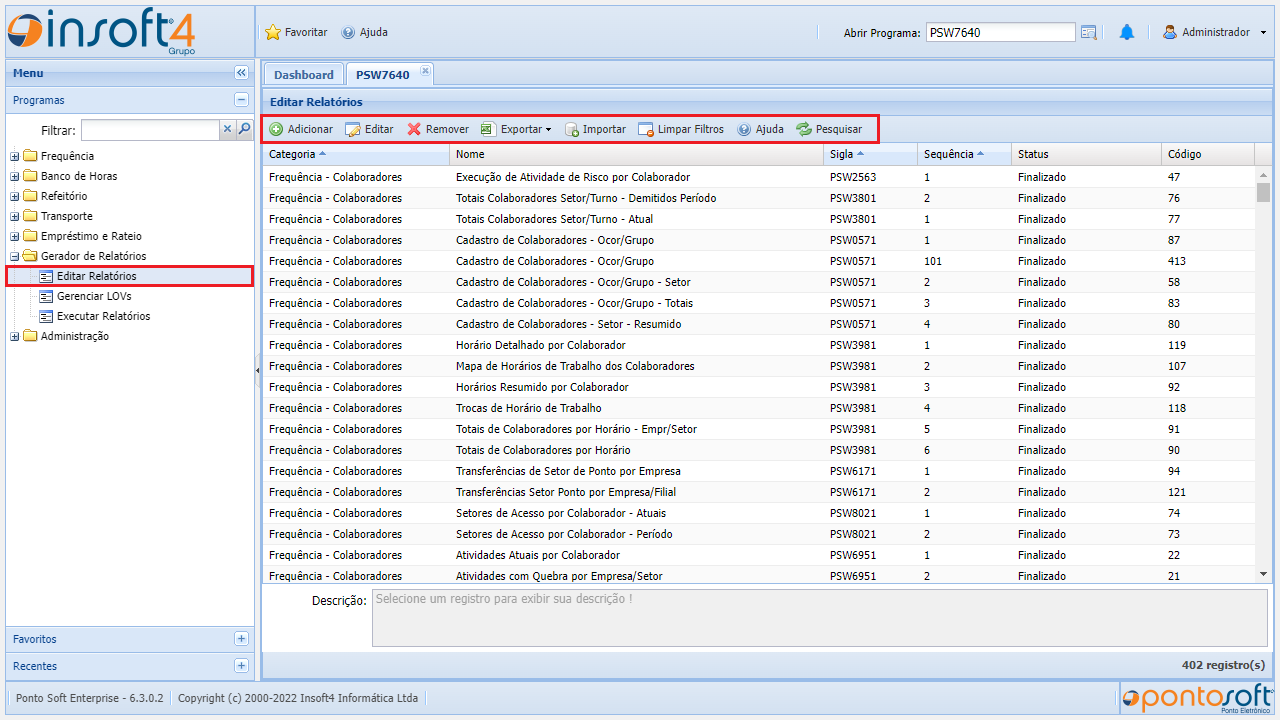Click the Pesquisar refresh icon

[804, 129]
